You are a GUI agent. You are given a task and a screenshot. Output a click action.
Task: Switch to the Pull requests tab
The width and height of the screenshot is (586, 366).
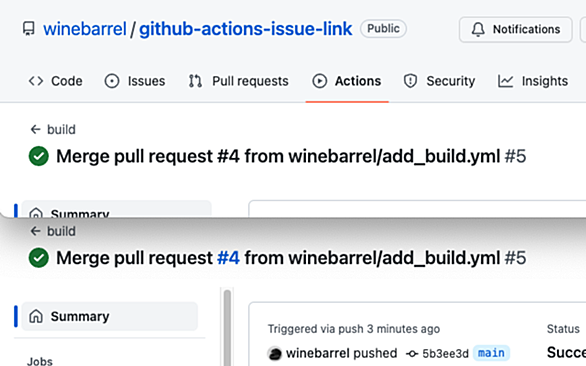coord(238,81)
